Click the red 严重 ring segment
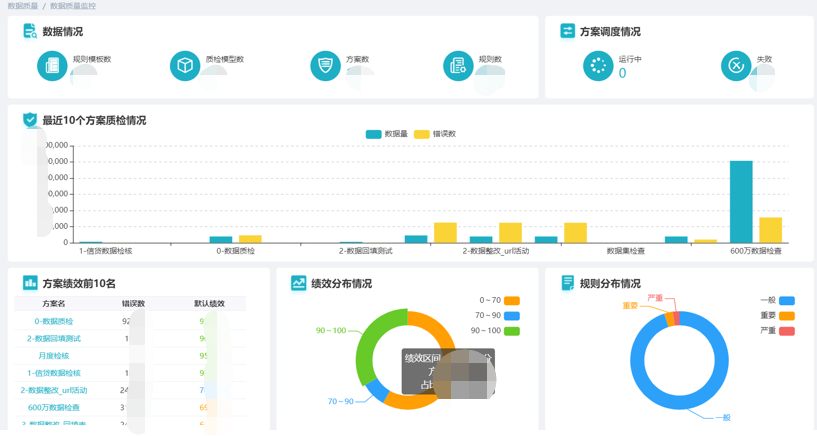817x436 pixels. (x=676, y=318)
